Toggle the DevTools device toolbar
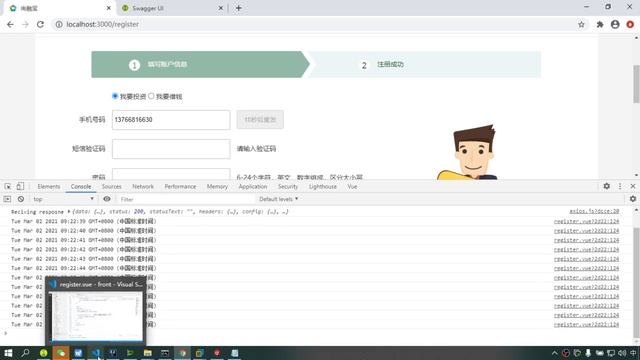 [20, 186]
